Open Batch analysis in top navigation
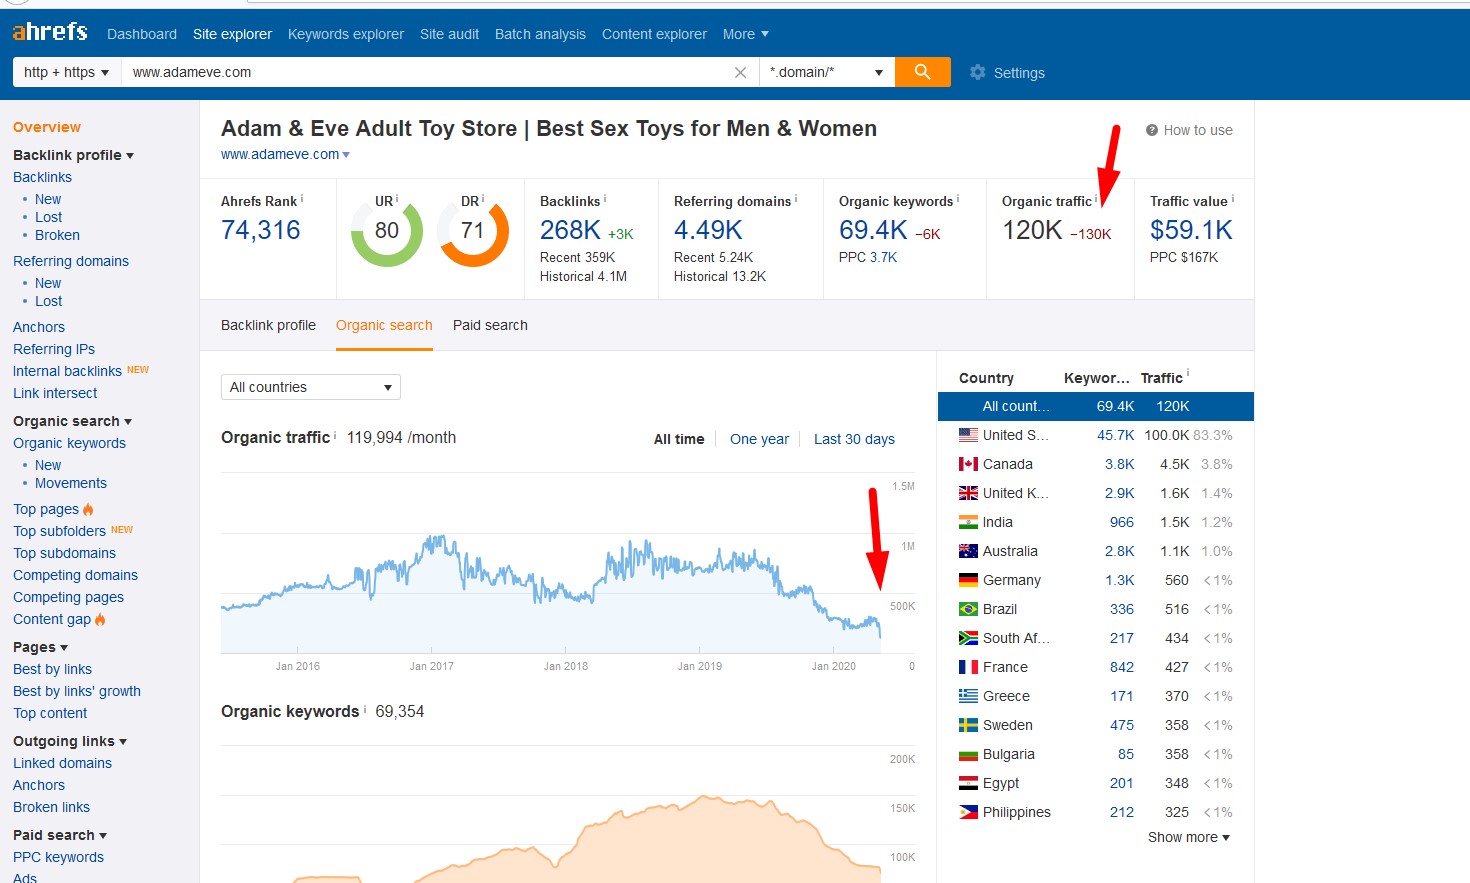The image size is (1470, 883). point(540,34)
